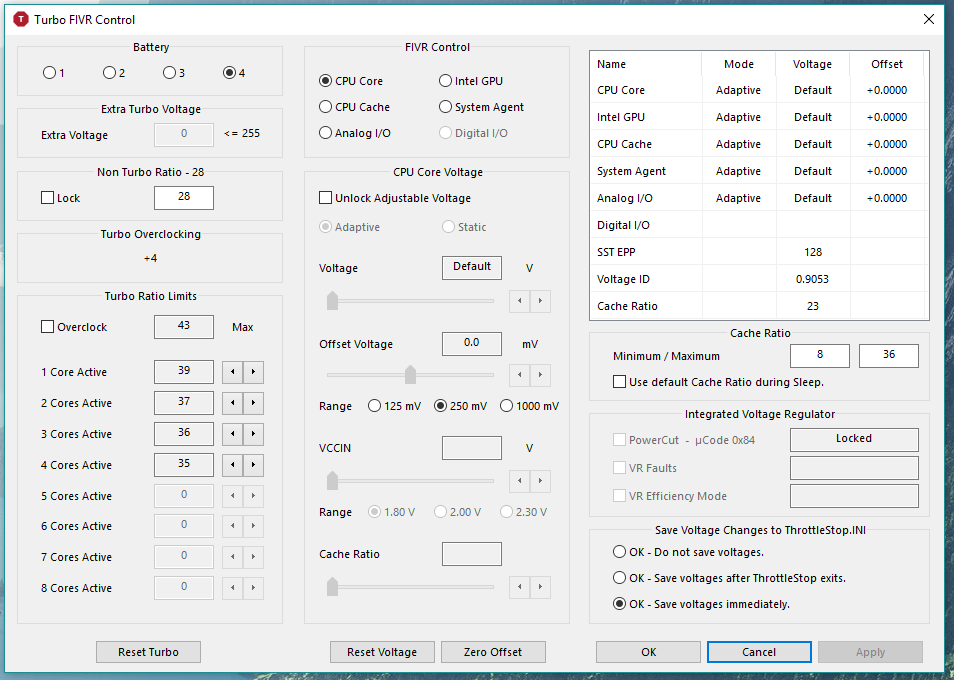This screenshot has width=954, height=680.
Task: Click left arrow for Offset Voltage
Action: [x=520, y=375]
